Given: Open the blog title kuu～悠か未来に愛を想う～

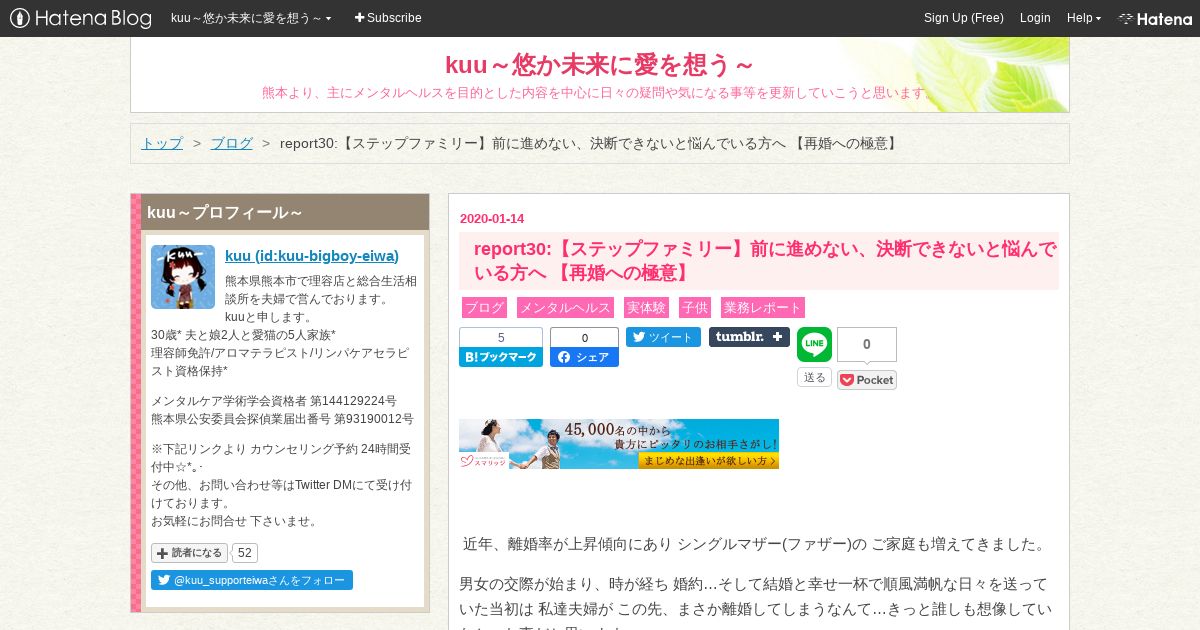Looking at the screenshot, I should (599, 65).
